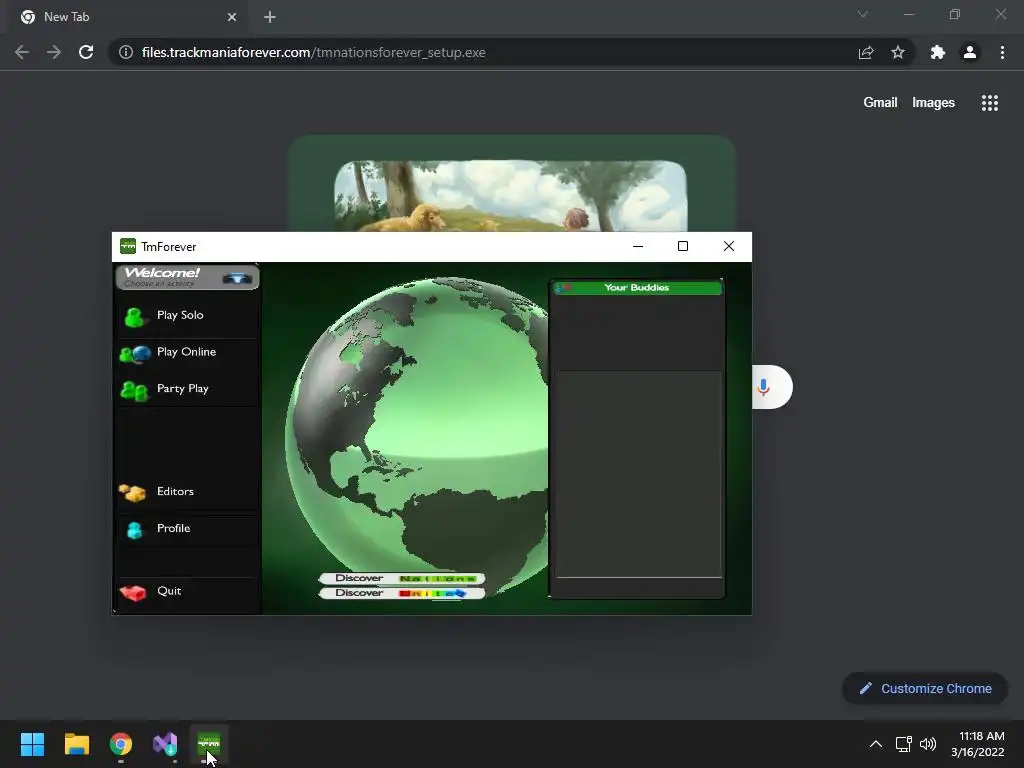
Task: Click the Discover United button
Action: tap(402, 593)
